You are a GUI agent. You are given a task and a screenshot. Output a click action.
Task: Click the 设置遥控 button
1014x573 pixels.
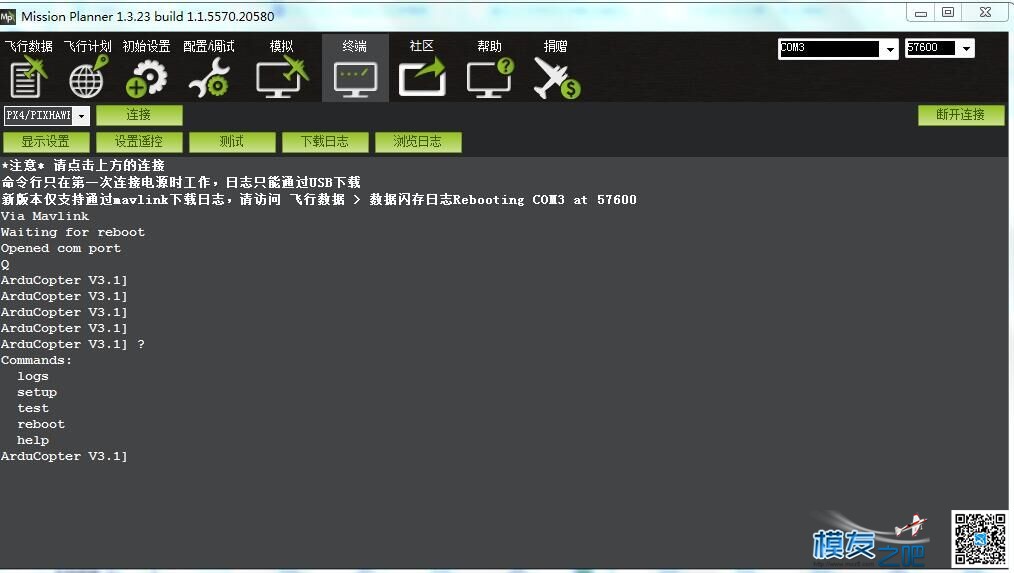pyautogui.click(x=139, y=142)
